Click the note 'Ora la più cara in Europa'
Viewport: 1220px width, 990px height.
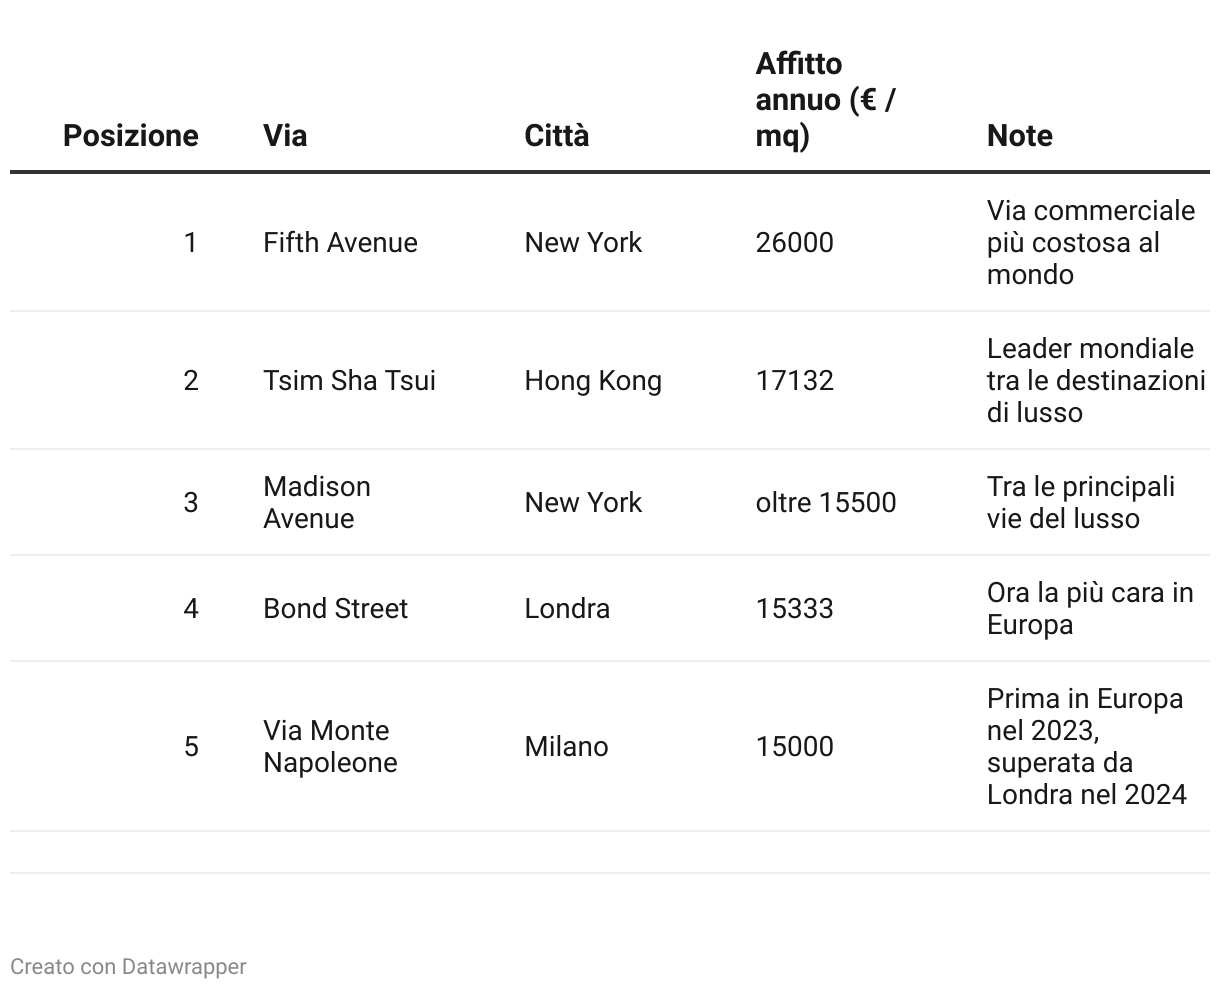click(x=1090, y=608)
